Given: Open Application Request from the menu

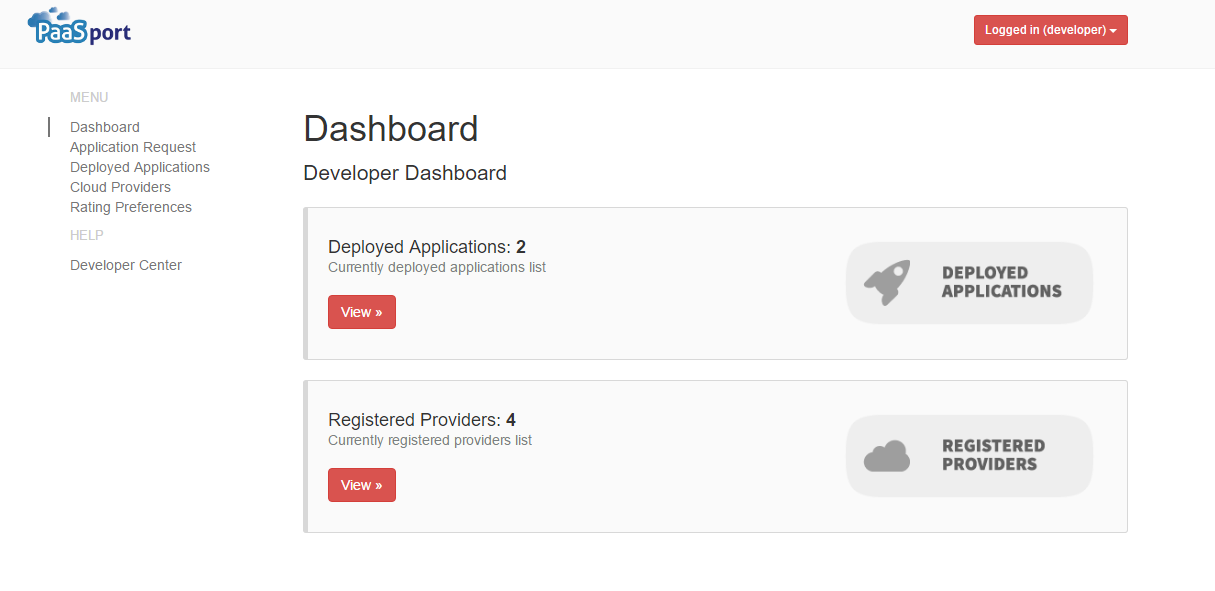Looking at the screenshot, I should [133, 147].
